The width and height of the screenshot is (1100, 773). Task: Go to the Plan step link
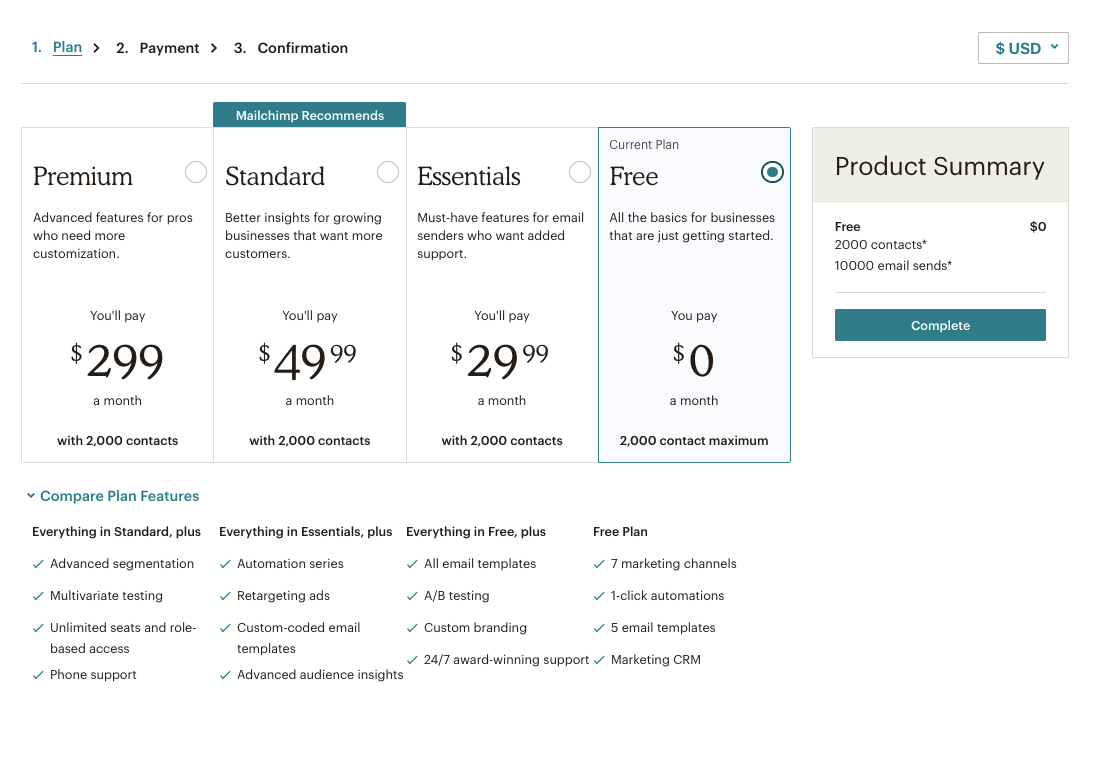tap(67, 47)
